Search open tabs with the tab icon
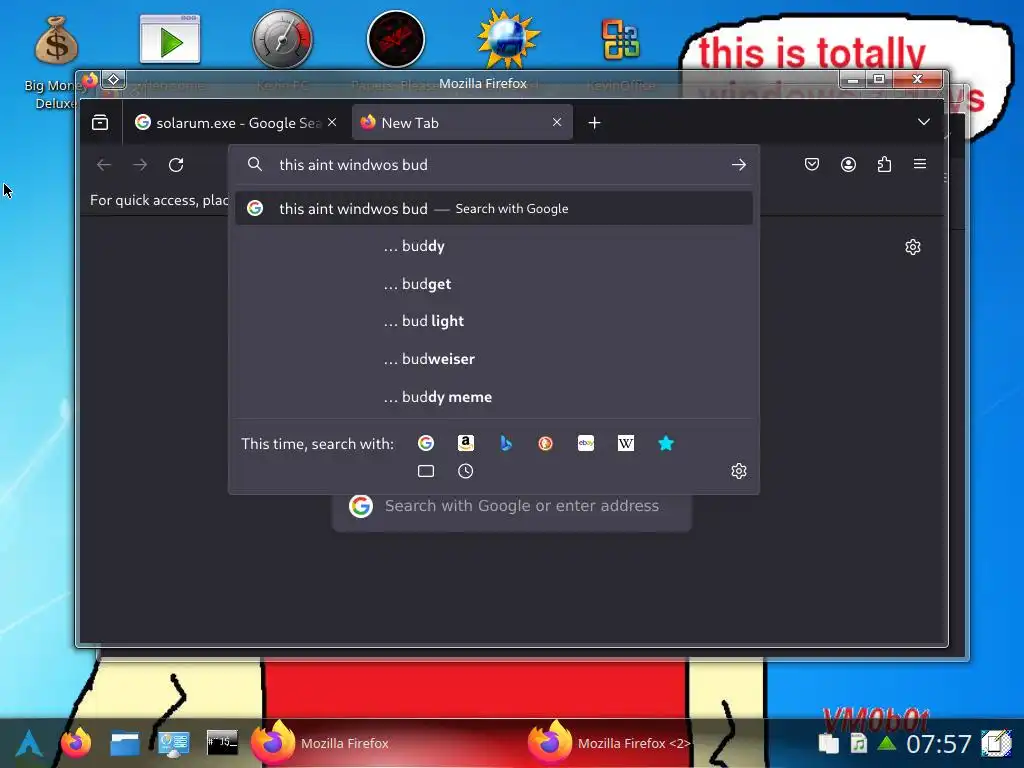This screenshot has height=768, width=1024. pos(426,471)
